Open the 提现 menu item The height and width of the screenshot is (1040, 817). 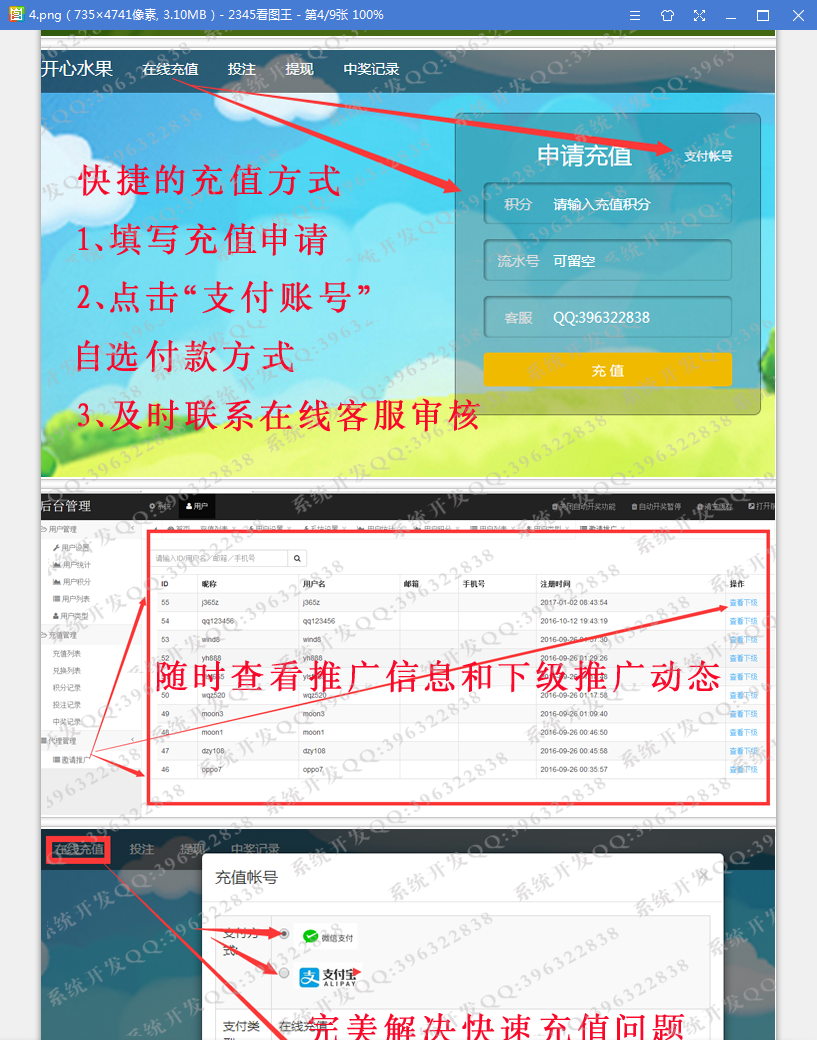[299, 69]
